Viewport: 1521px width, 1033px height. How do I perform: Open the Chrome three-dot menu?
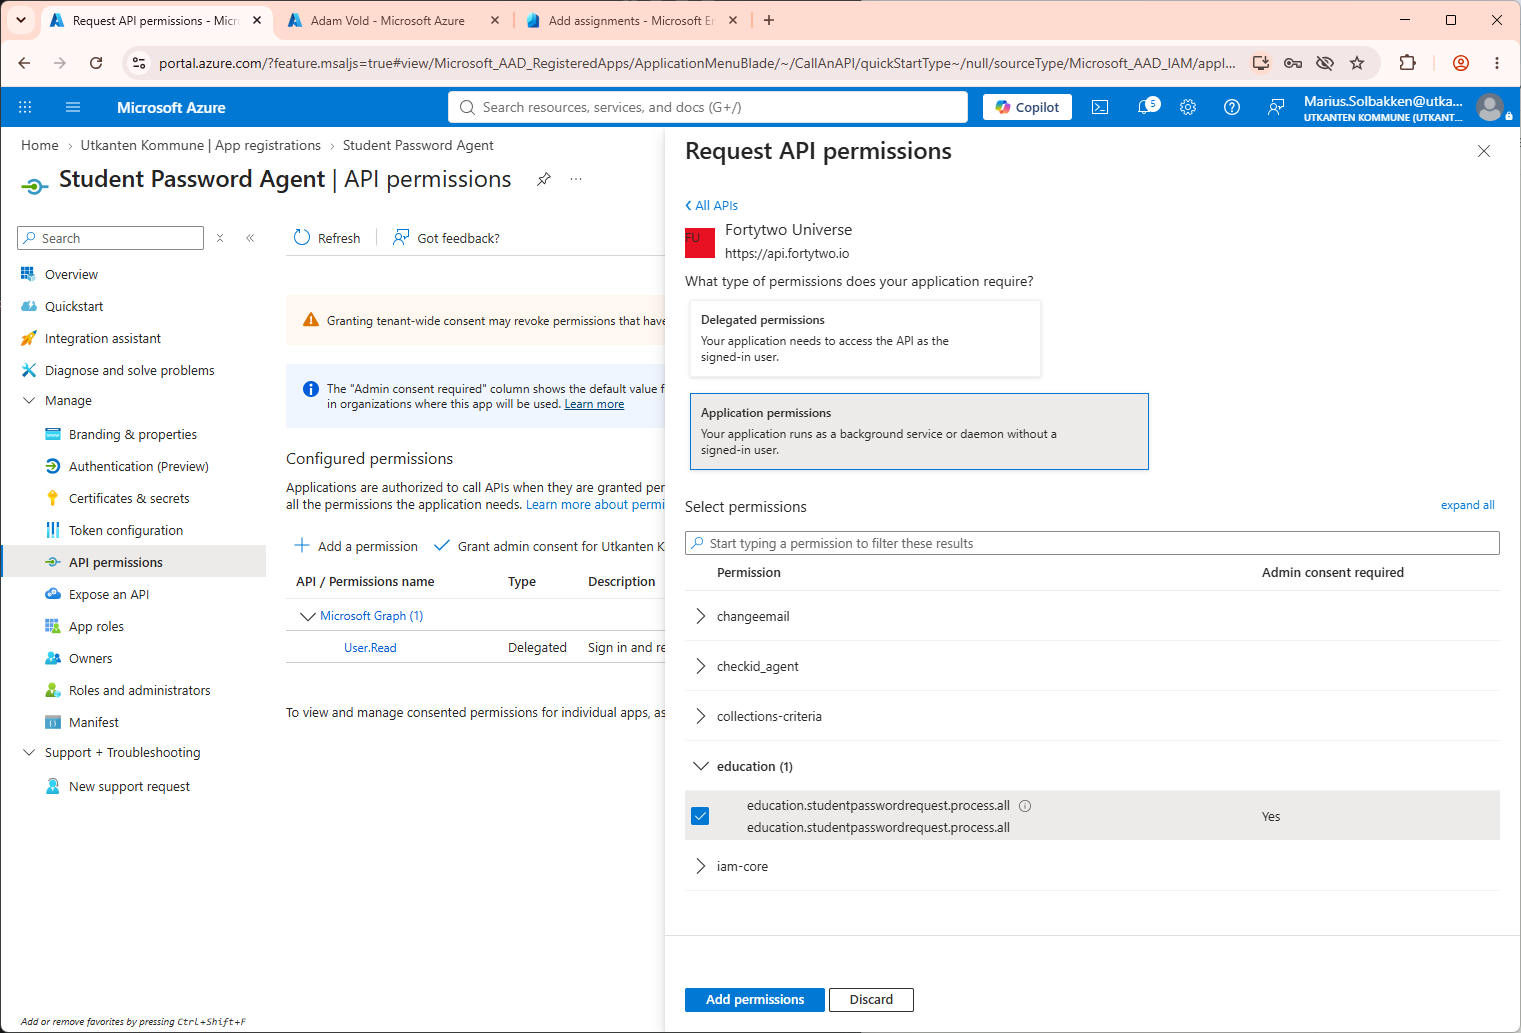1497,63
